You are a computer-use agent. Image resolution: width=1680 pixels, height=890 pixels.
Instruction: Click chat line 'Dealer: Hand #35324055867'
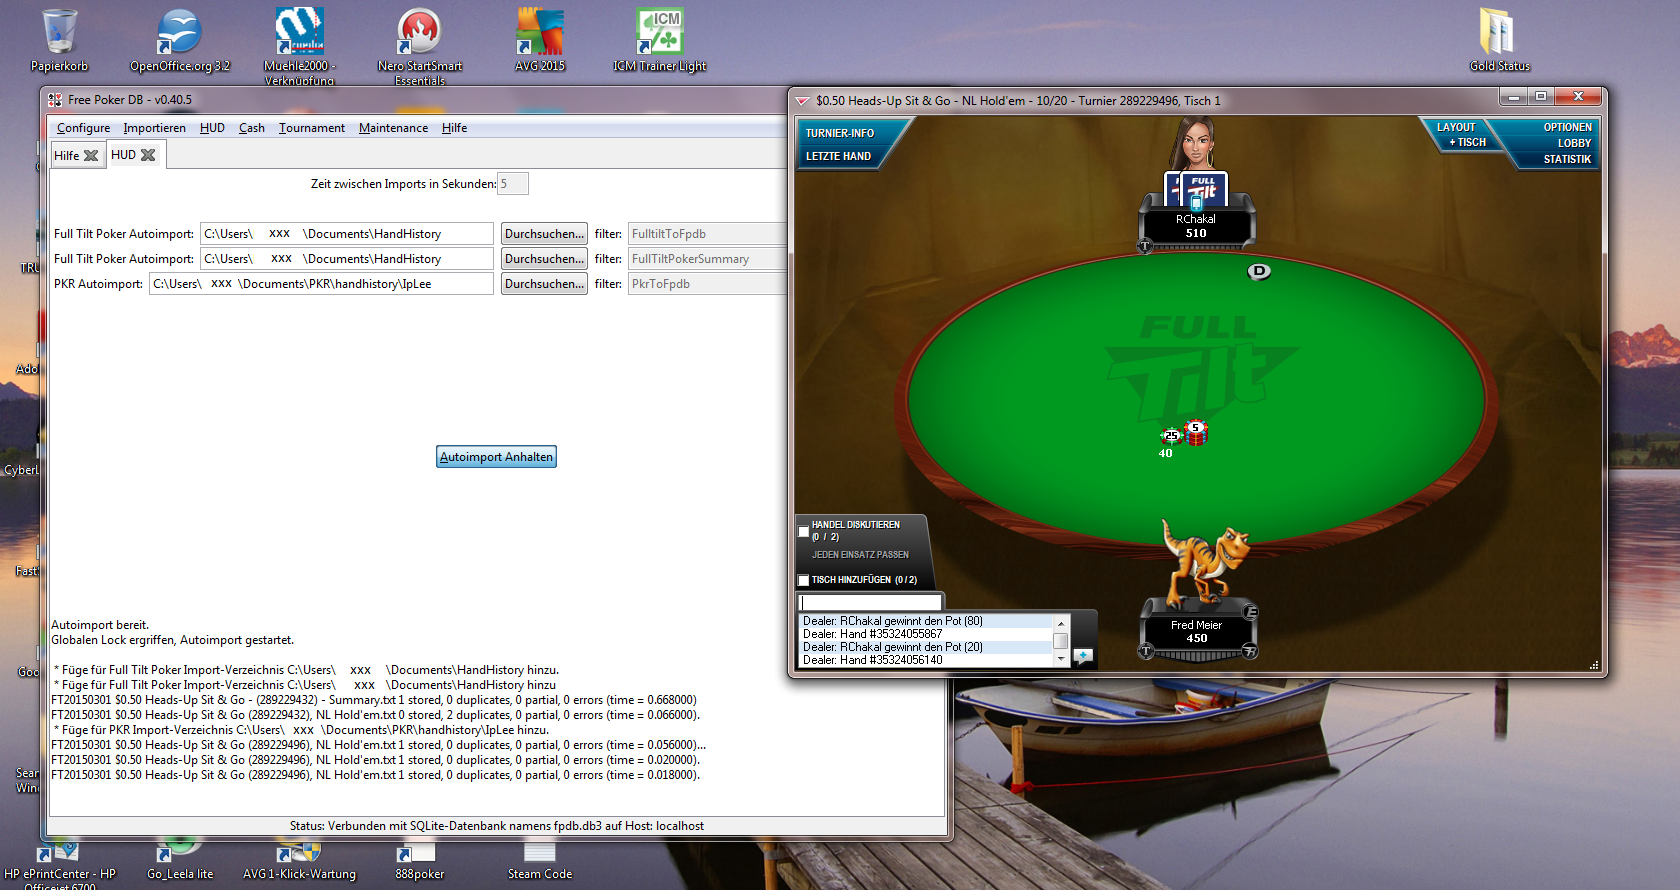pyautogui.click(x=872, y=634)
